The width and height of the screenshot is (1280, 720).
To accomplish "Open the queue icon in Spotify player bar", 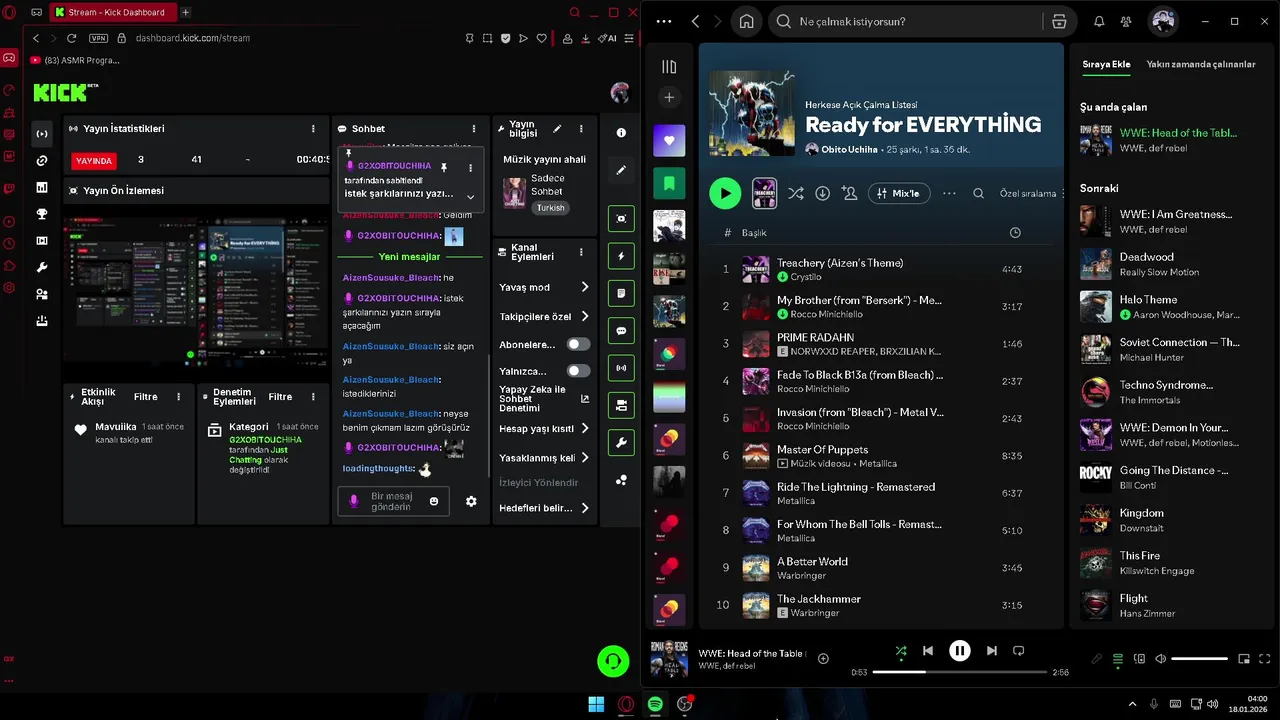I will (1118, 659).
